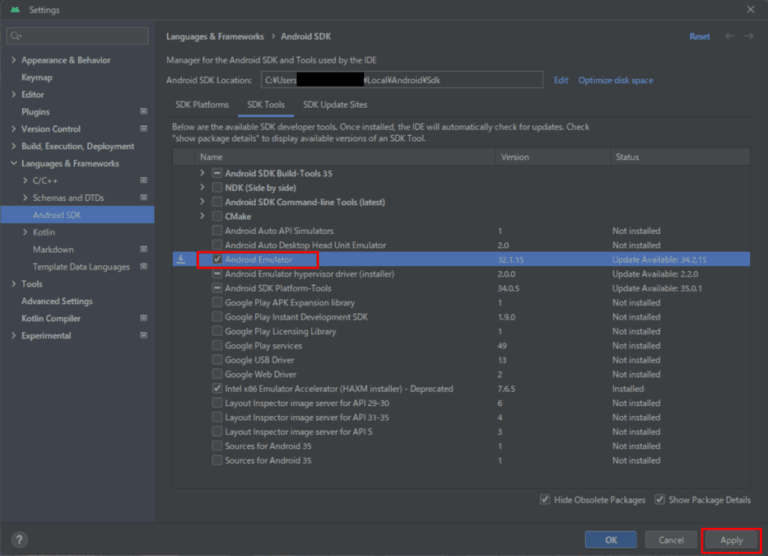The width and height of the screenshot is (768, 556).
Task: Click the project-level icon next to Plugins
Action: click(x=144, y=112)
